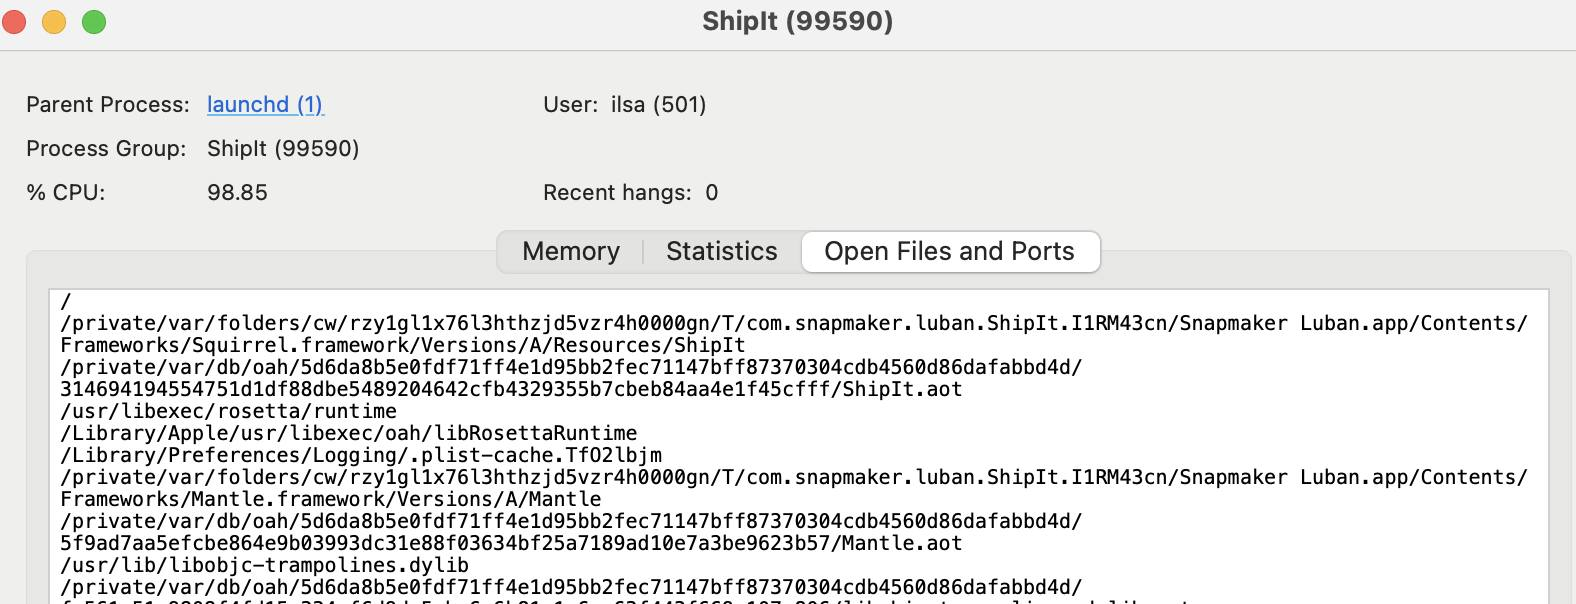1576x604 pixels.
Task: Click inside the open files list area
Action: [x=788, y=440]
